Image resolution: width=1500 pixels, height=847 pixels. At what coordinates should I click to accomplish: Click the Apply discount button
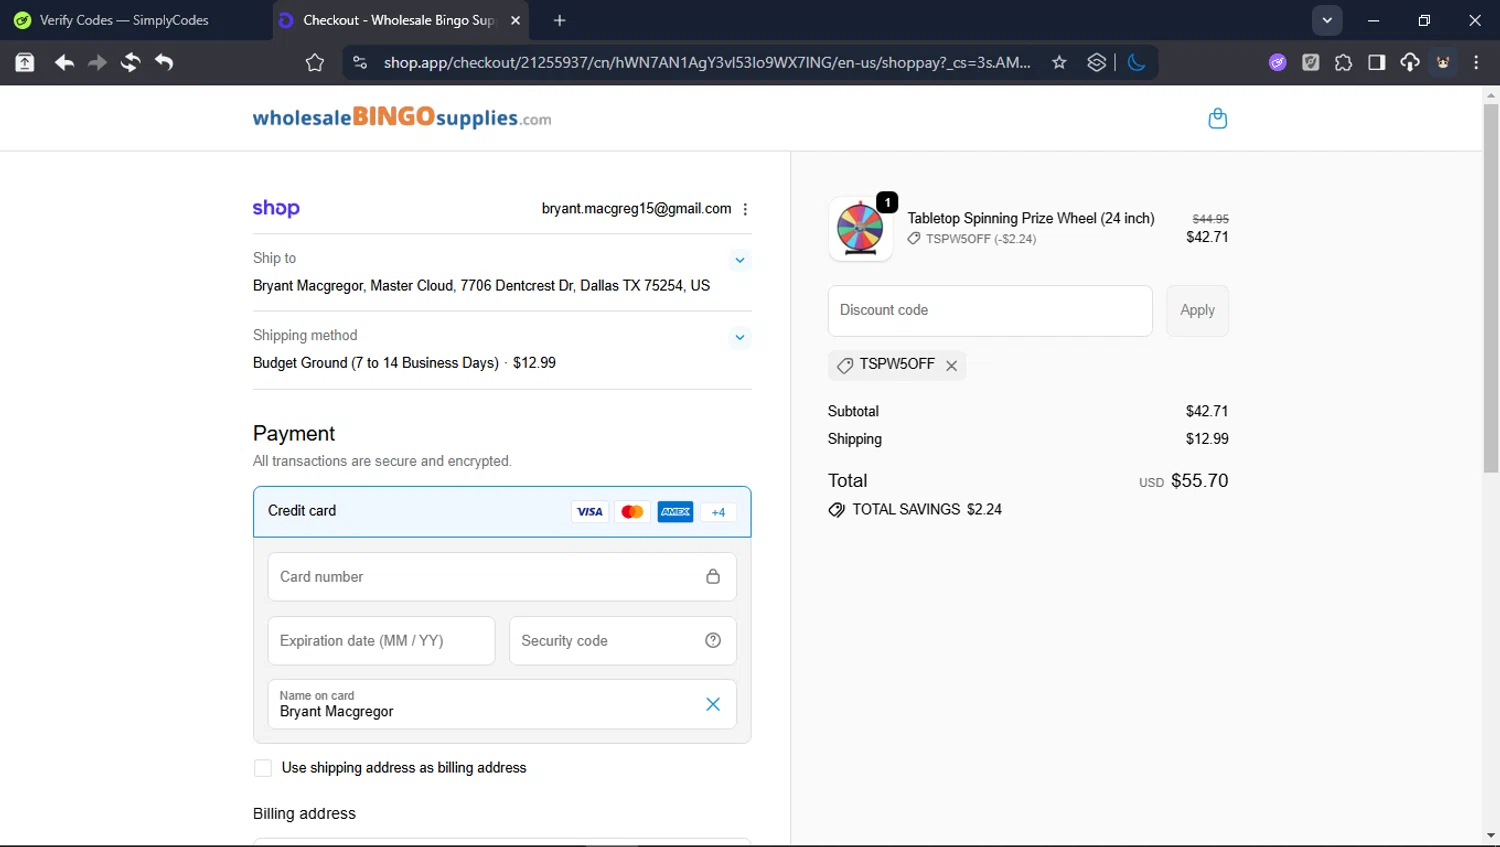pyautogui.click(x=1197, y=311)
